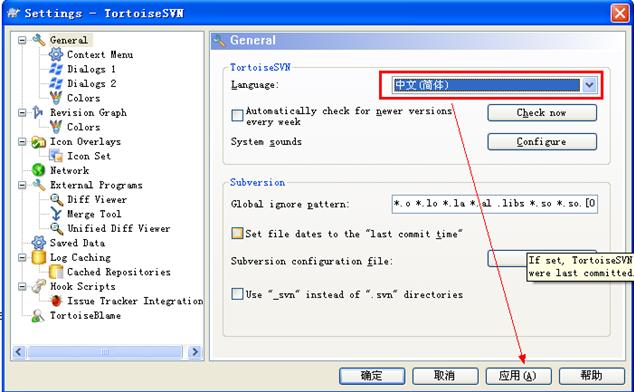Screen dimensions: 634x392
Task: Click the Revision Graph icon
Action: 38,112
